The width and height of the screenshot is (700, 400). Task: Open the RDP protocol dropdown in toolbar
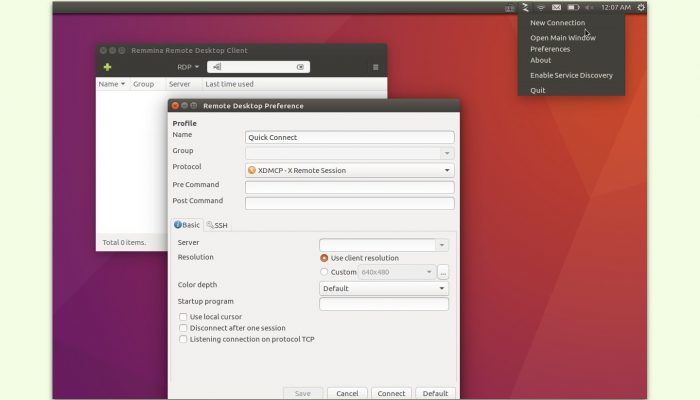(188, 67)
